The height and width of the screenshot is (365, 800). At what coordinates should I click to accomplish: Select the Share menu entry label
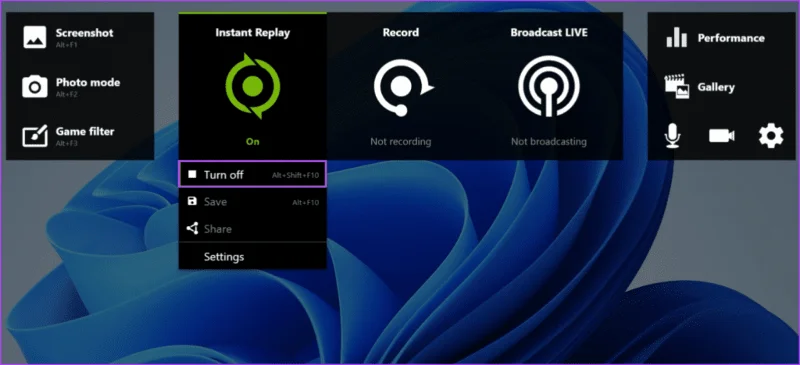point(217,229)
